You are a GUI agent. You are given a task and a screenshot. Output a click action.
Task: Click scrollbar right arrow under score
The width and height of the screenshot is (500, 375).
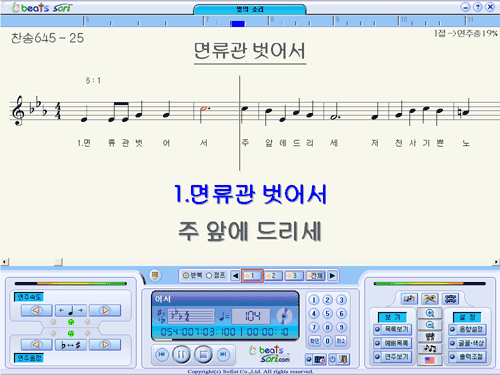click(x=496, y=262)
